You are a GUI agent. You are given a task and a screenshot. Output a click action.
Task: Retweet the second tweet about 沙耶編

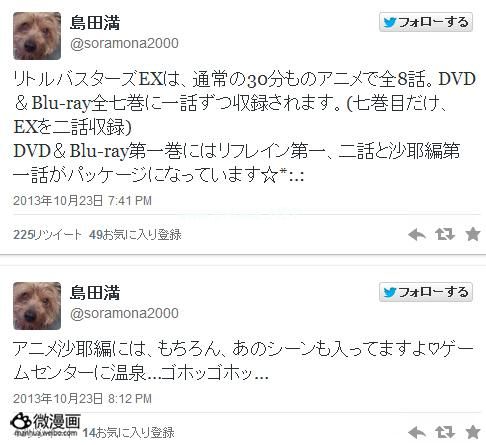tap(445, 432)
